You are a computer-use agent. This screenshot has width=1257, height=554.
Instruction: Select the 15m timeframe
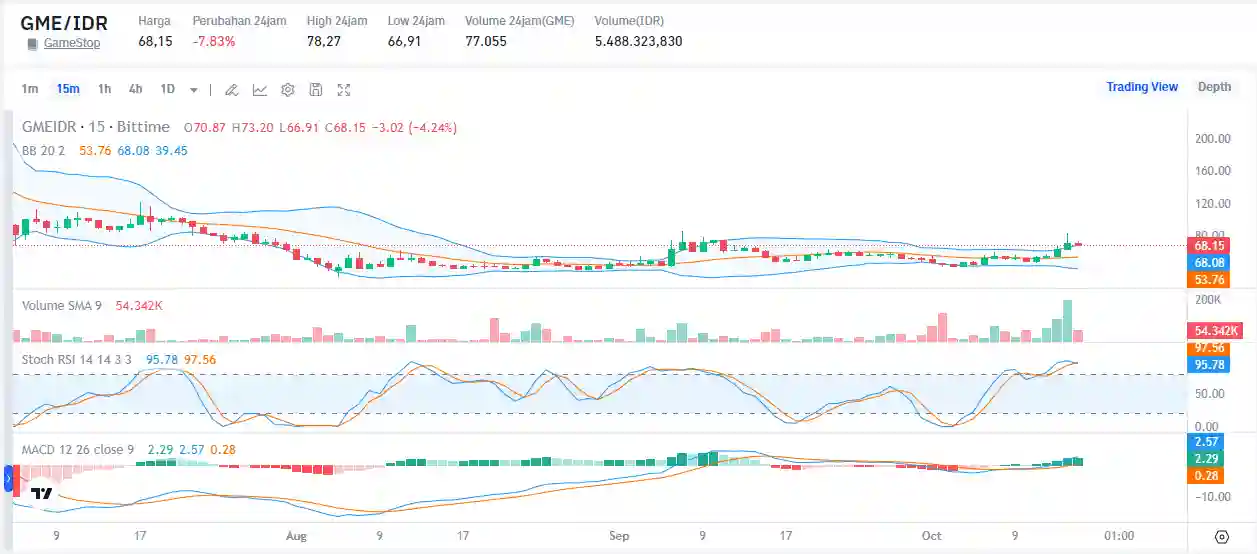tap(68, 89)
